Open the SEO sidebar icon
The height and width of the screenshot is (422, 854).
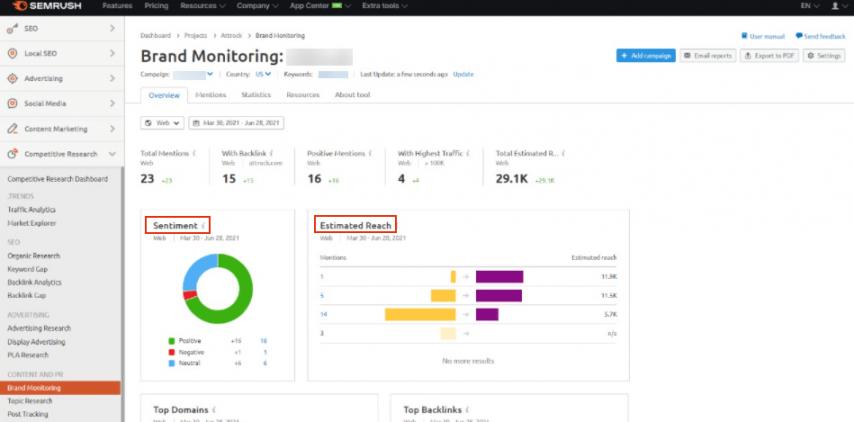(12, 28)
